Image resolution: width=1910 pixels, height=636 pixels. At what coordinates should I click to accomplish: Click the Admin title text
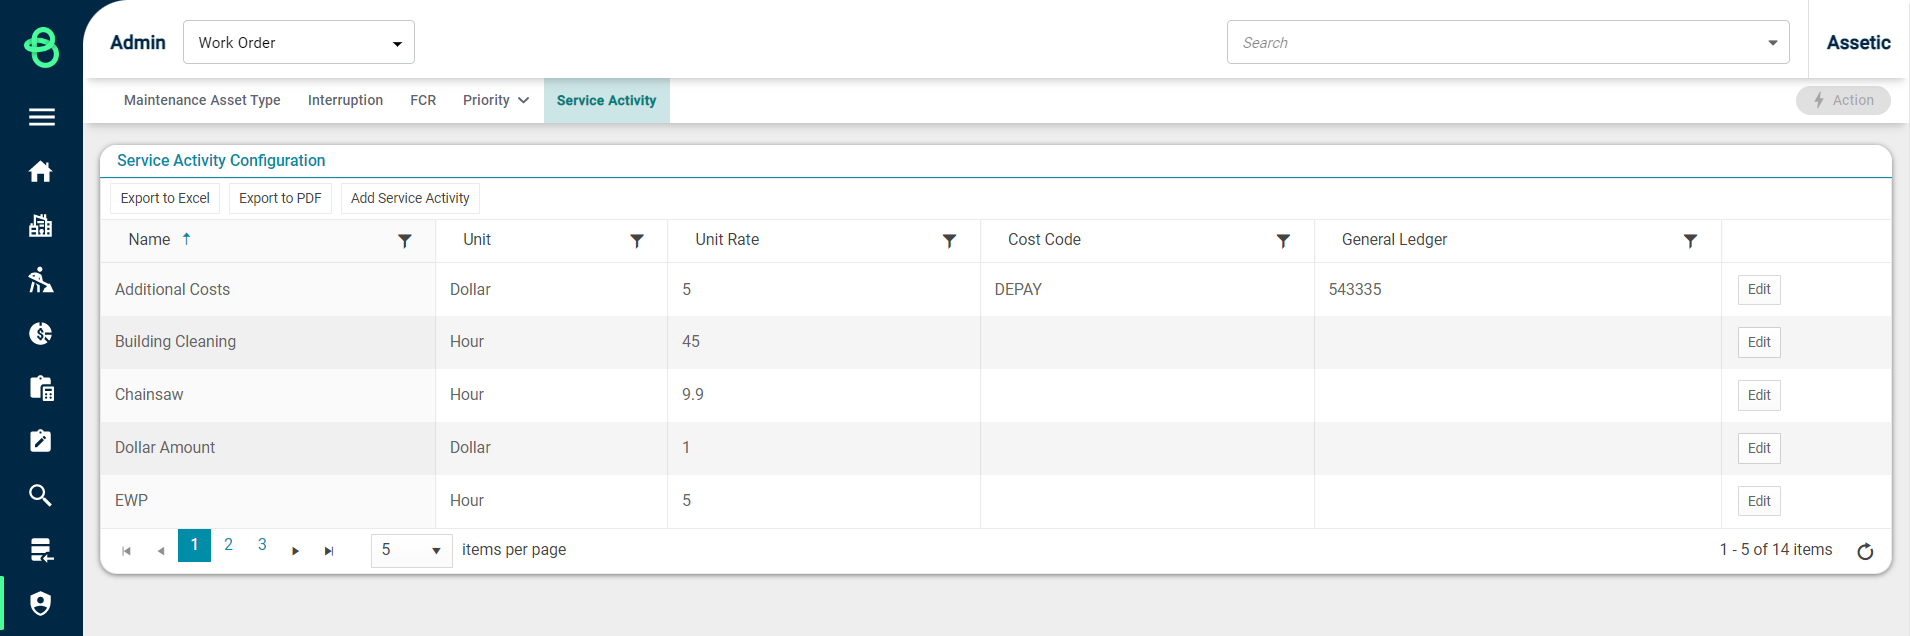pos(138,42)
